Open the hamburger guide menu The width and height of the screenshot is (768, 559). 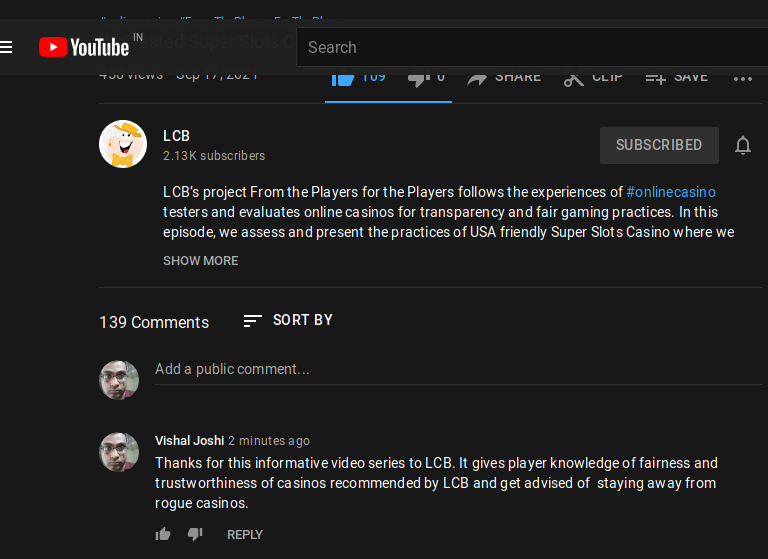click(x=6, y=47)
